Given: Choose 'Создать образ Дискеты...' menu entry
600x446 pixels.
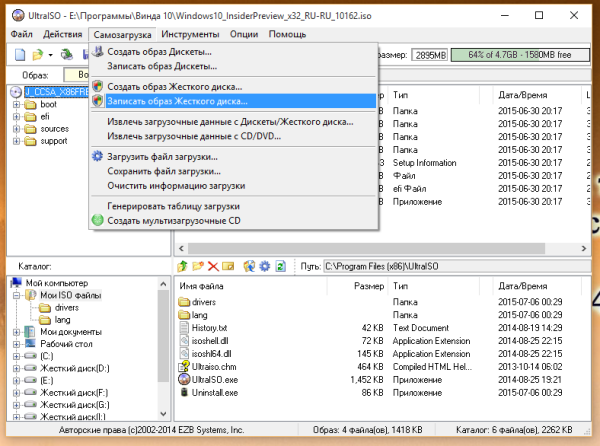Looking at the screenshot, I should pyautogui.click(x=233, y=51).
